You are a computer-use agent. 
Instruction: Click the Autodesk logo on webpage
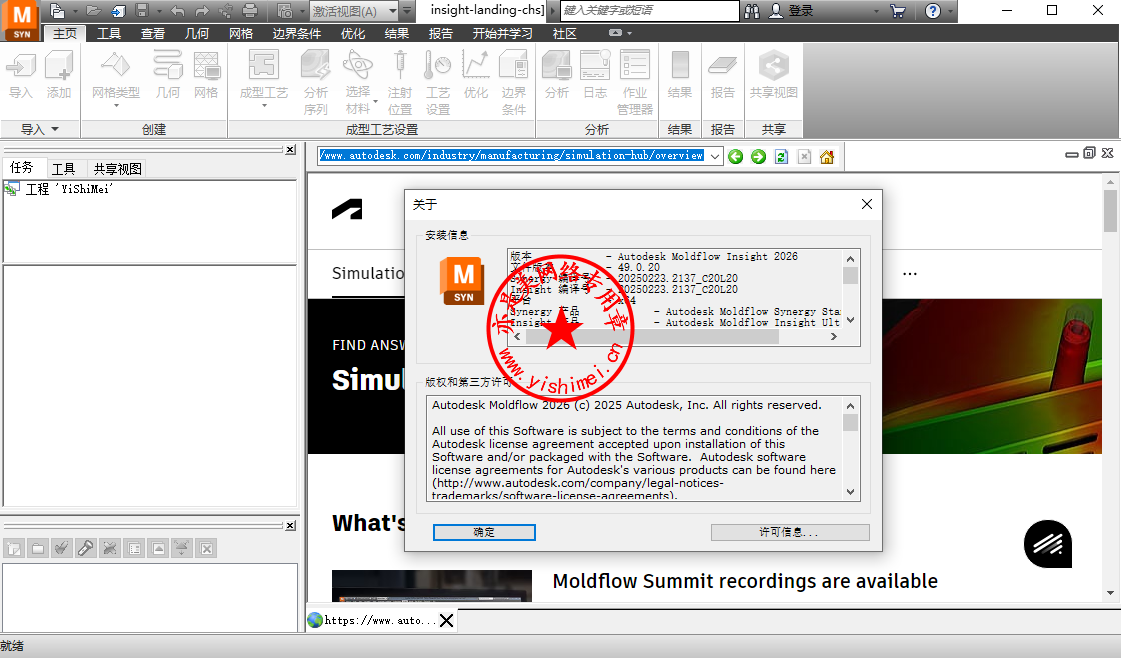pos(347,210)
